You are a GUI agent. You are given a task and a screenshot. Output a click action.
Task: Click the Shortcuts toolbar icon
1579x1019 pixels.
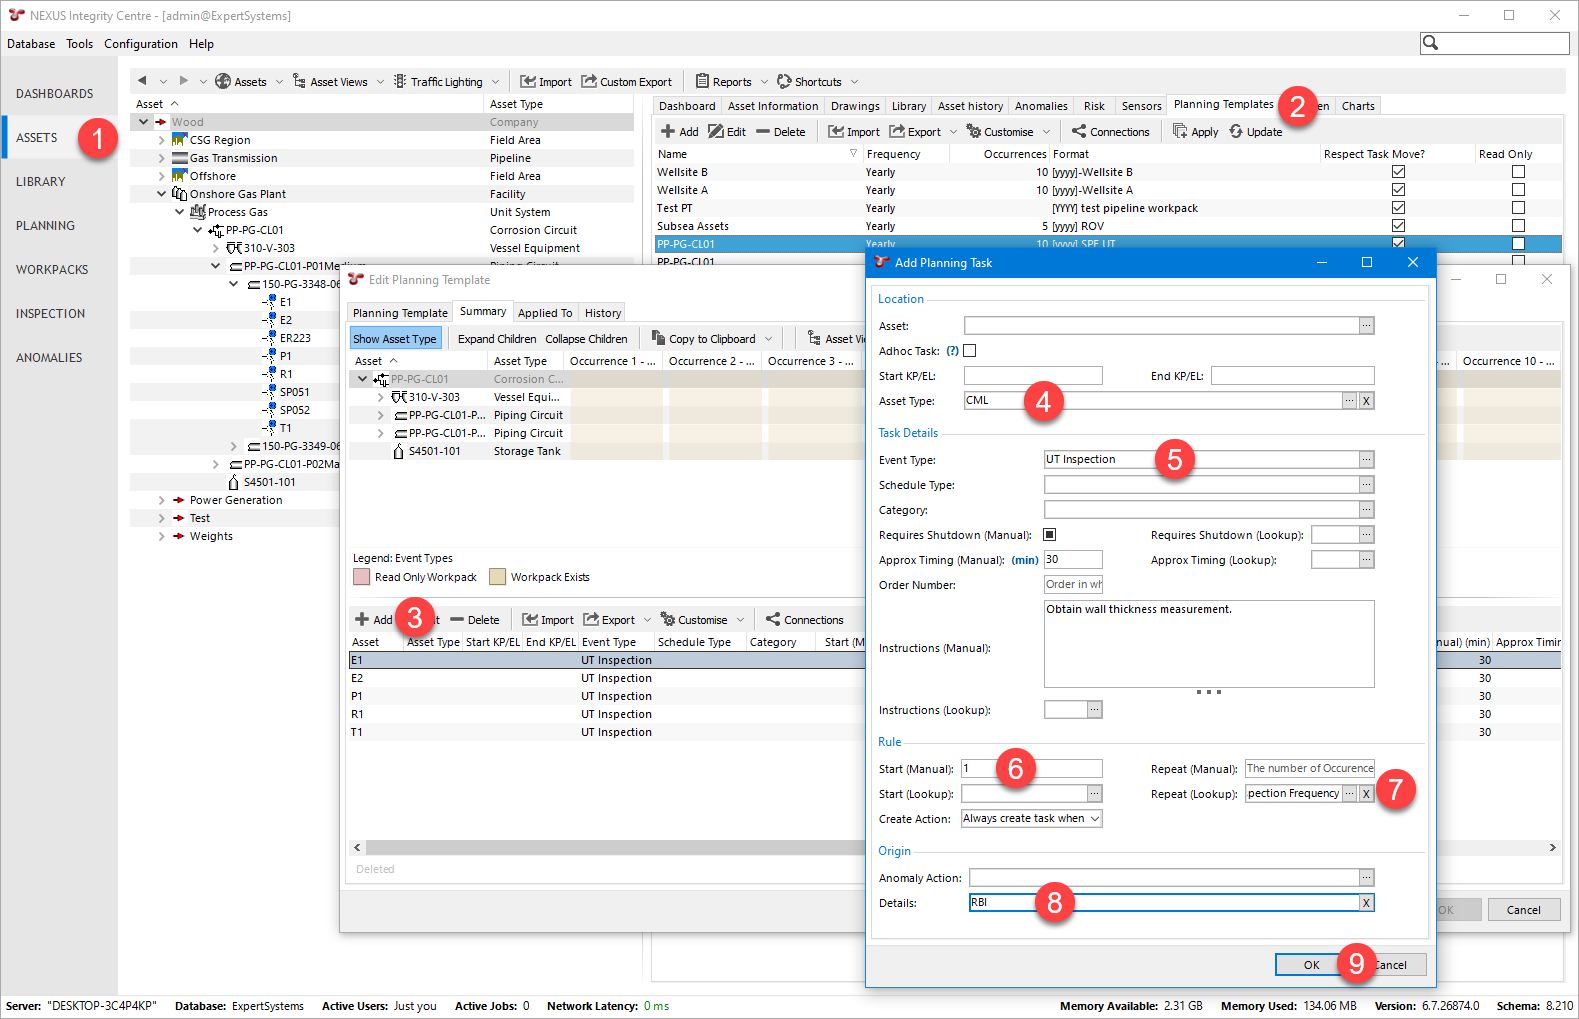click(784, 82)
